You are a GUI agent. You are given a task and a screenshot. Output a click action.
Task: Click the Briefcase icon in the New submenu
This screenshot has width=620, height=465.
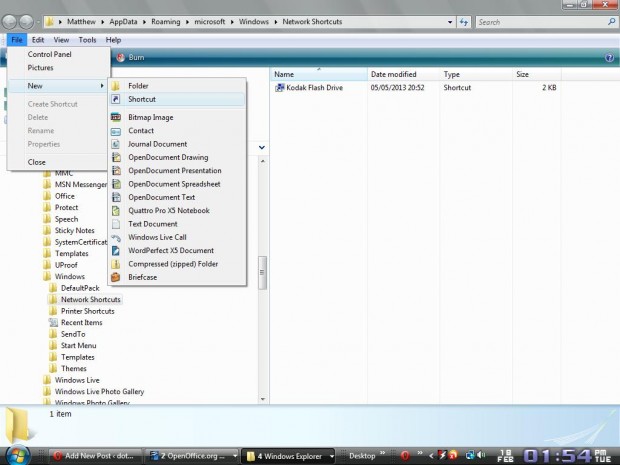(x=117, y=277)
